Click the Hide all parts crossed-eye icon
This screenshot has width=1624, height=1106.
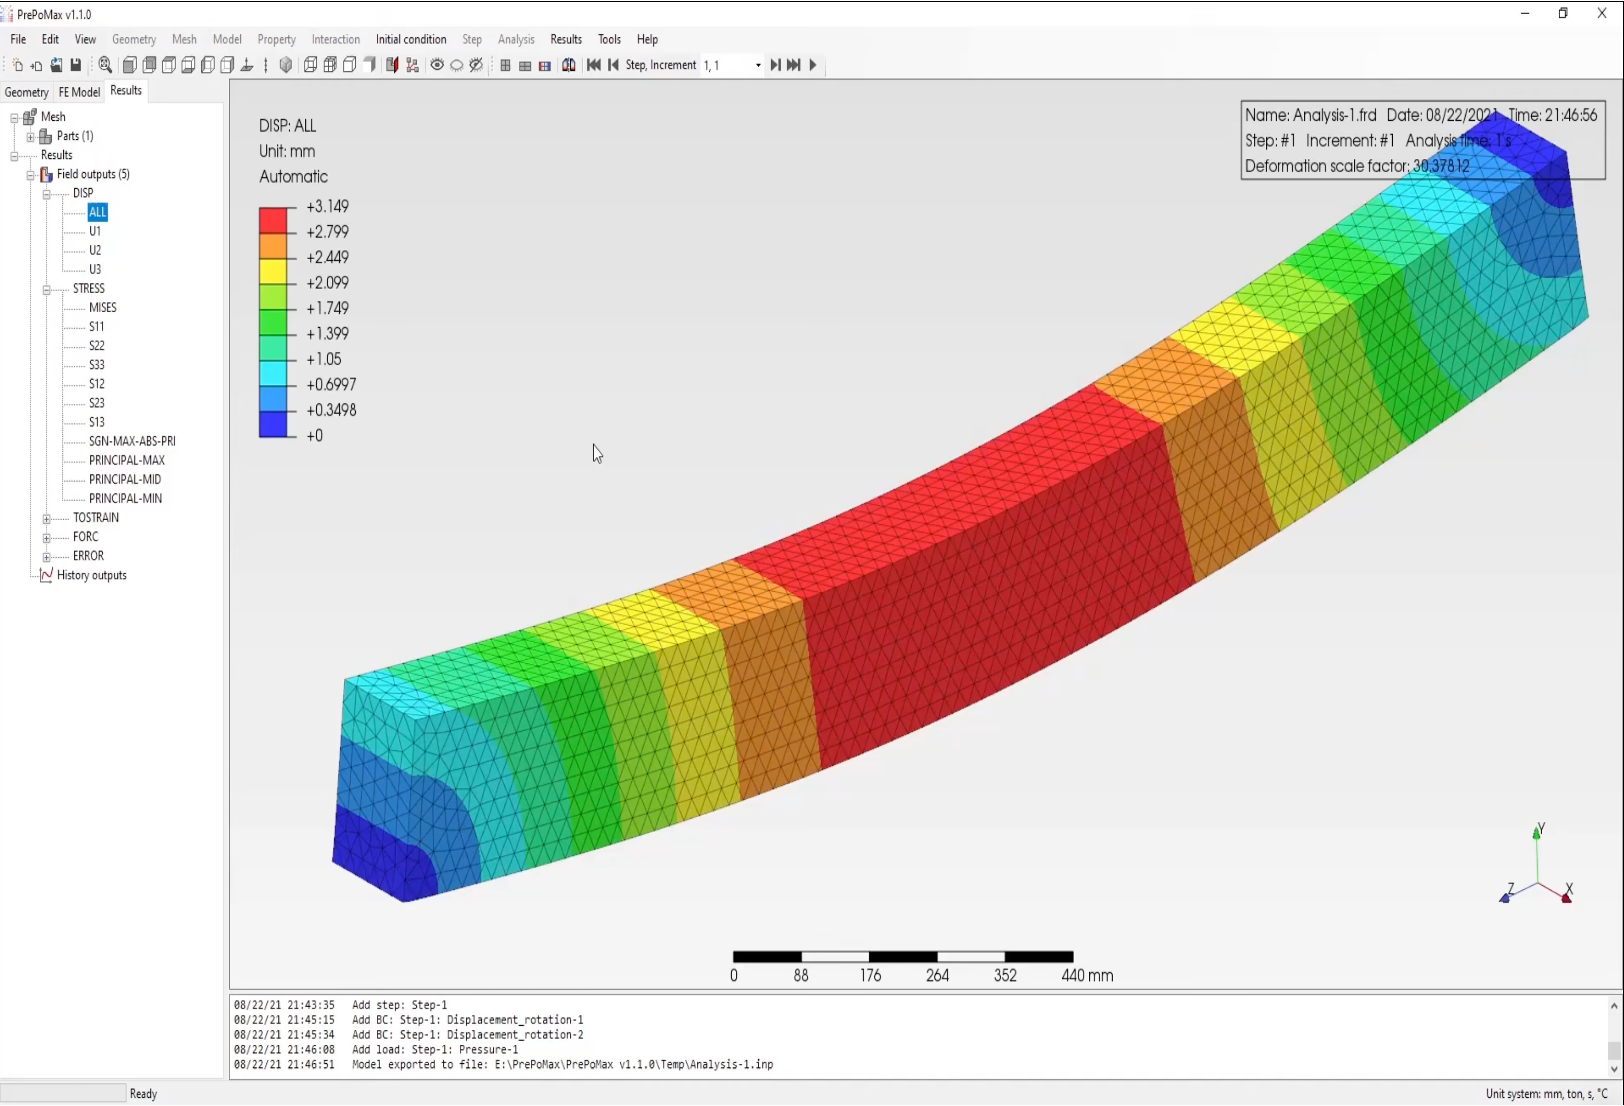476,65
